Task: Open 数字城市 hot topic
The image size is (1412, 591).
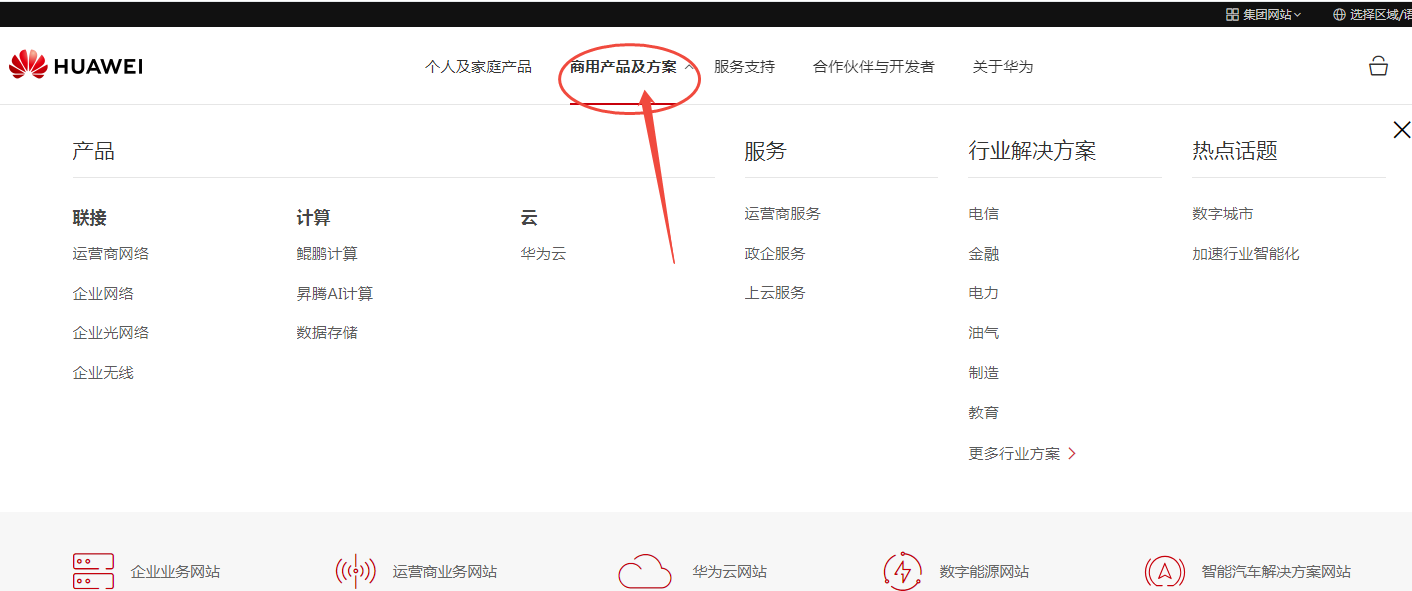Action: point(1223,213)
